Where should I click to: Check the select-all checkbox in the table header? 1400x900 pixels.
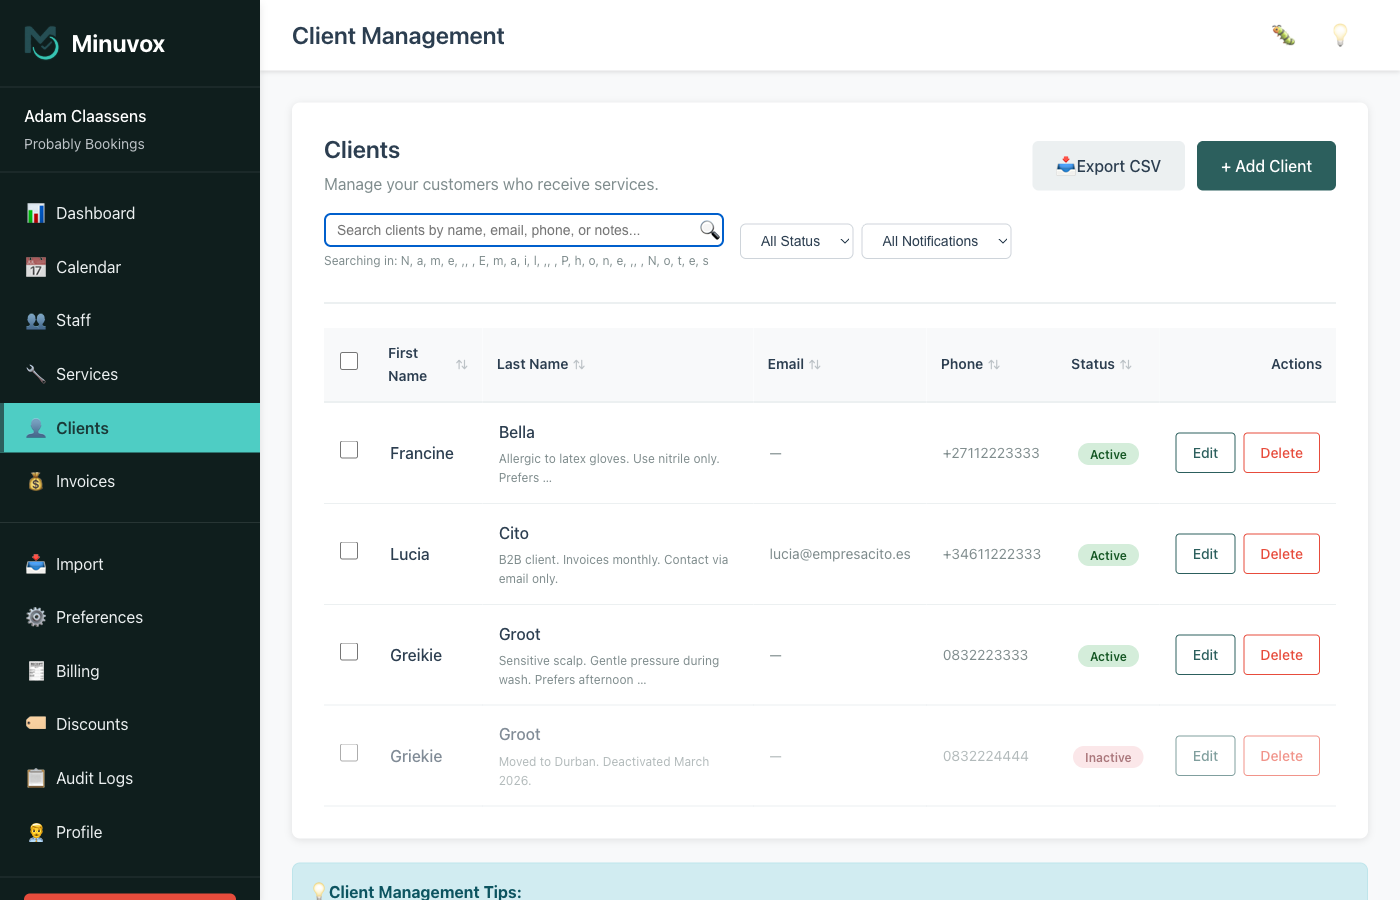tap(349, 361)
